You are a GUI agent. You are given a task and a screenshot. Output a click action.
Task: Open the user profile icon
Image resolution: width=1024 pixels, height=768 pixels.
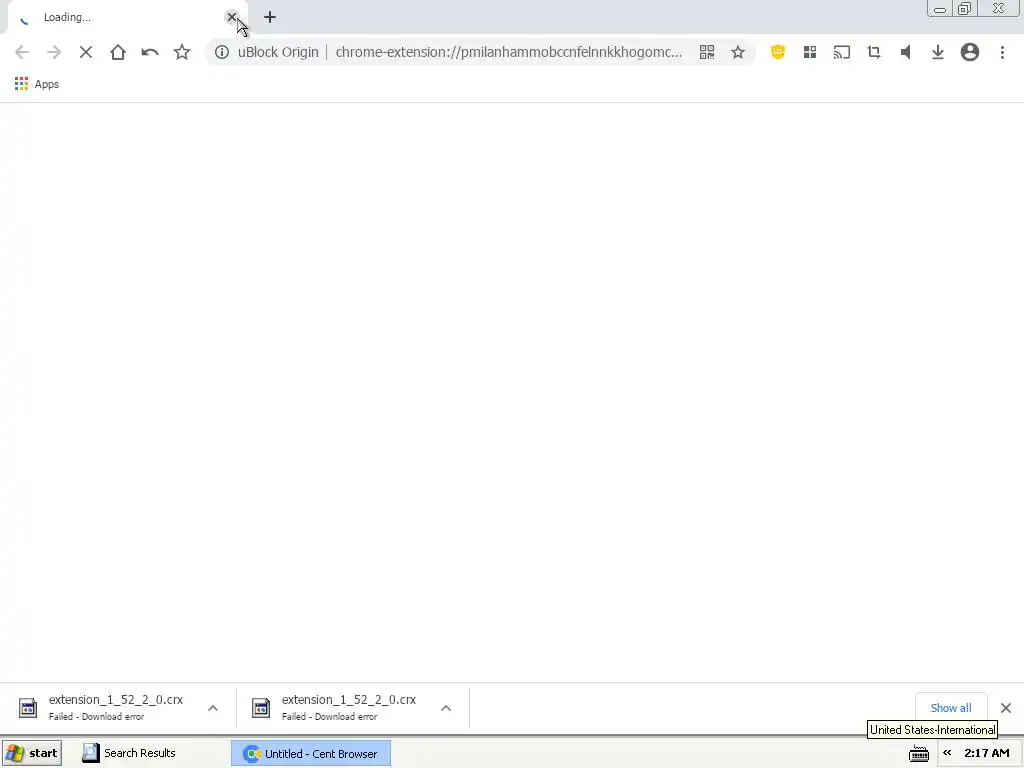[x=970, y=52]
